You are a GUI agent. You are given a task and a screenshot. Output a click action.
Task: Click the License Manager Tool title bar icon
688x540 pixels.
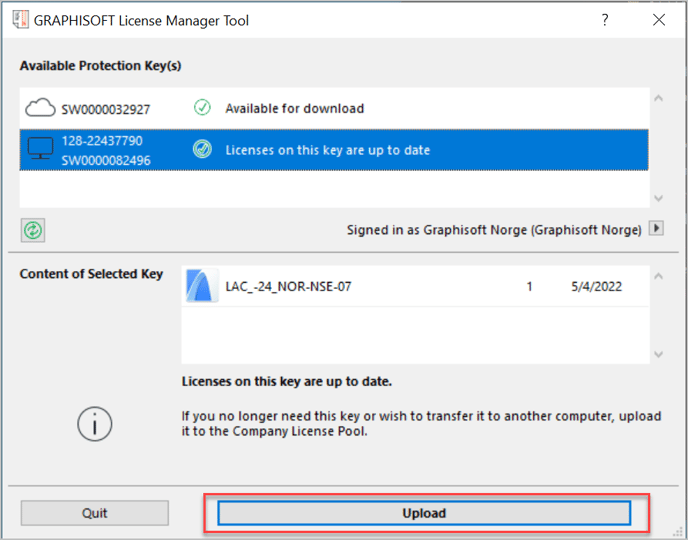click(x=20, y=20)
